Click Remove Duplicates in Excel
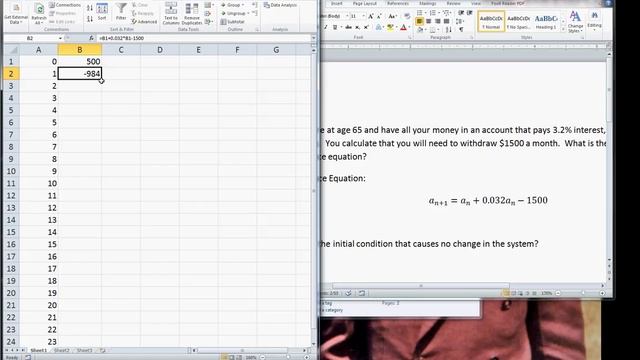 [x=192, y=13]
